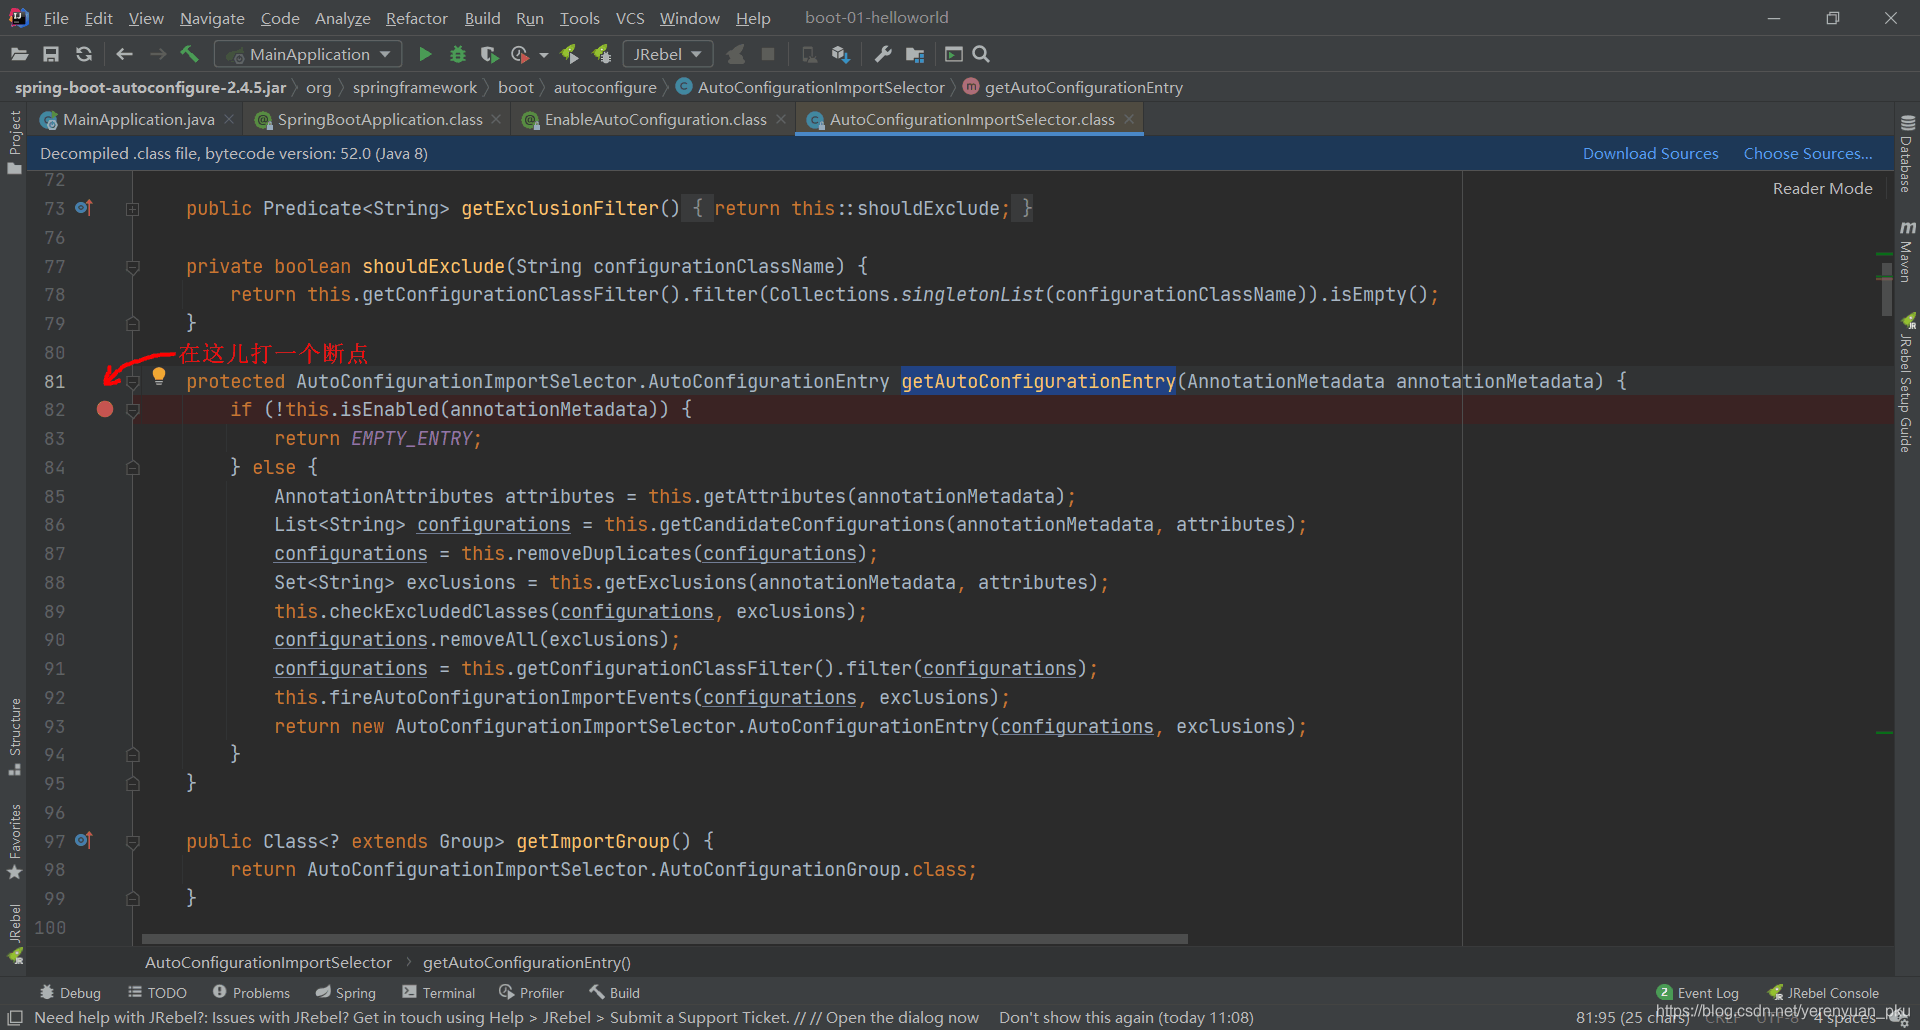Open the JRebel Setup Guide panel

tap(1907, 383)
